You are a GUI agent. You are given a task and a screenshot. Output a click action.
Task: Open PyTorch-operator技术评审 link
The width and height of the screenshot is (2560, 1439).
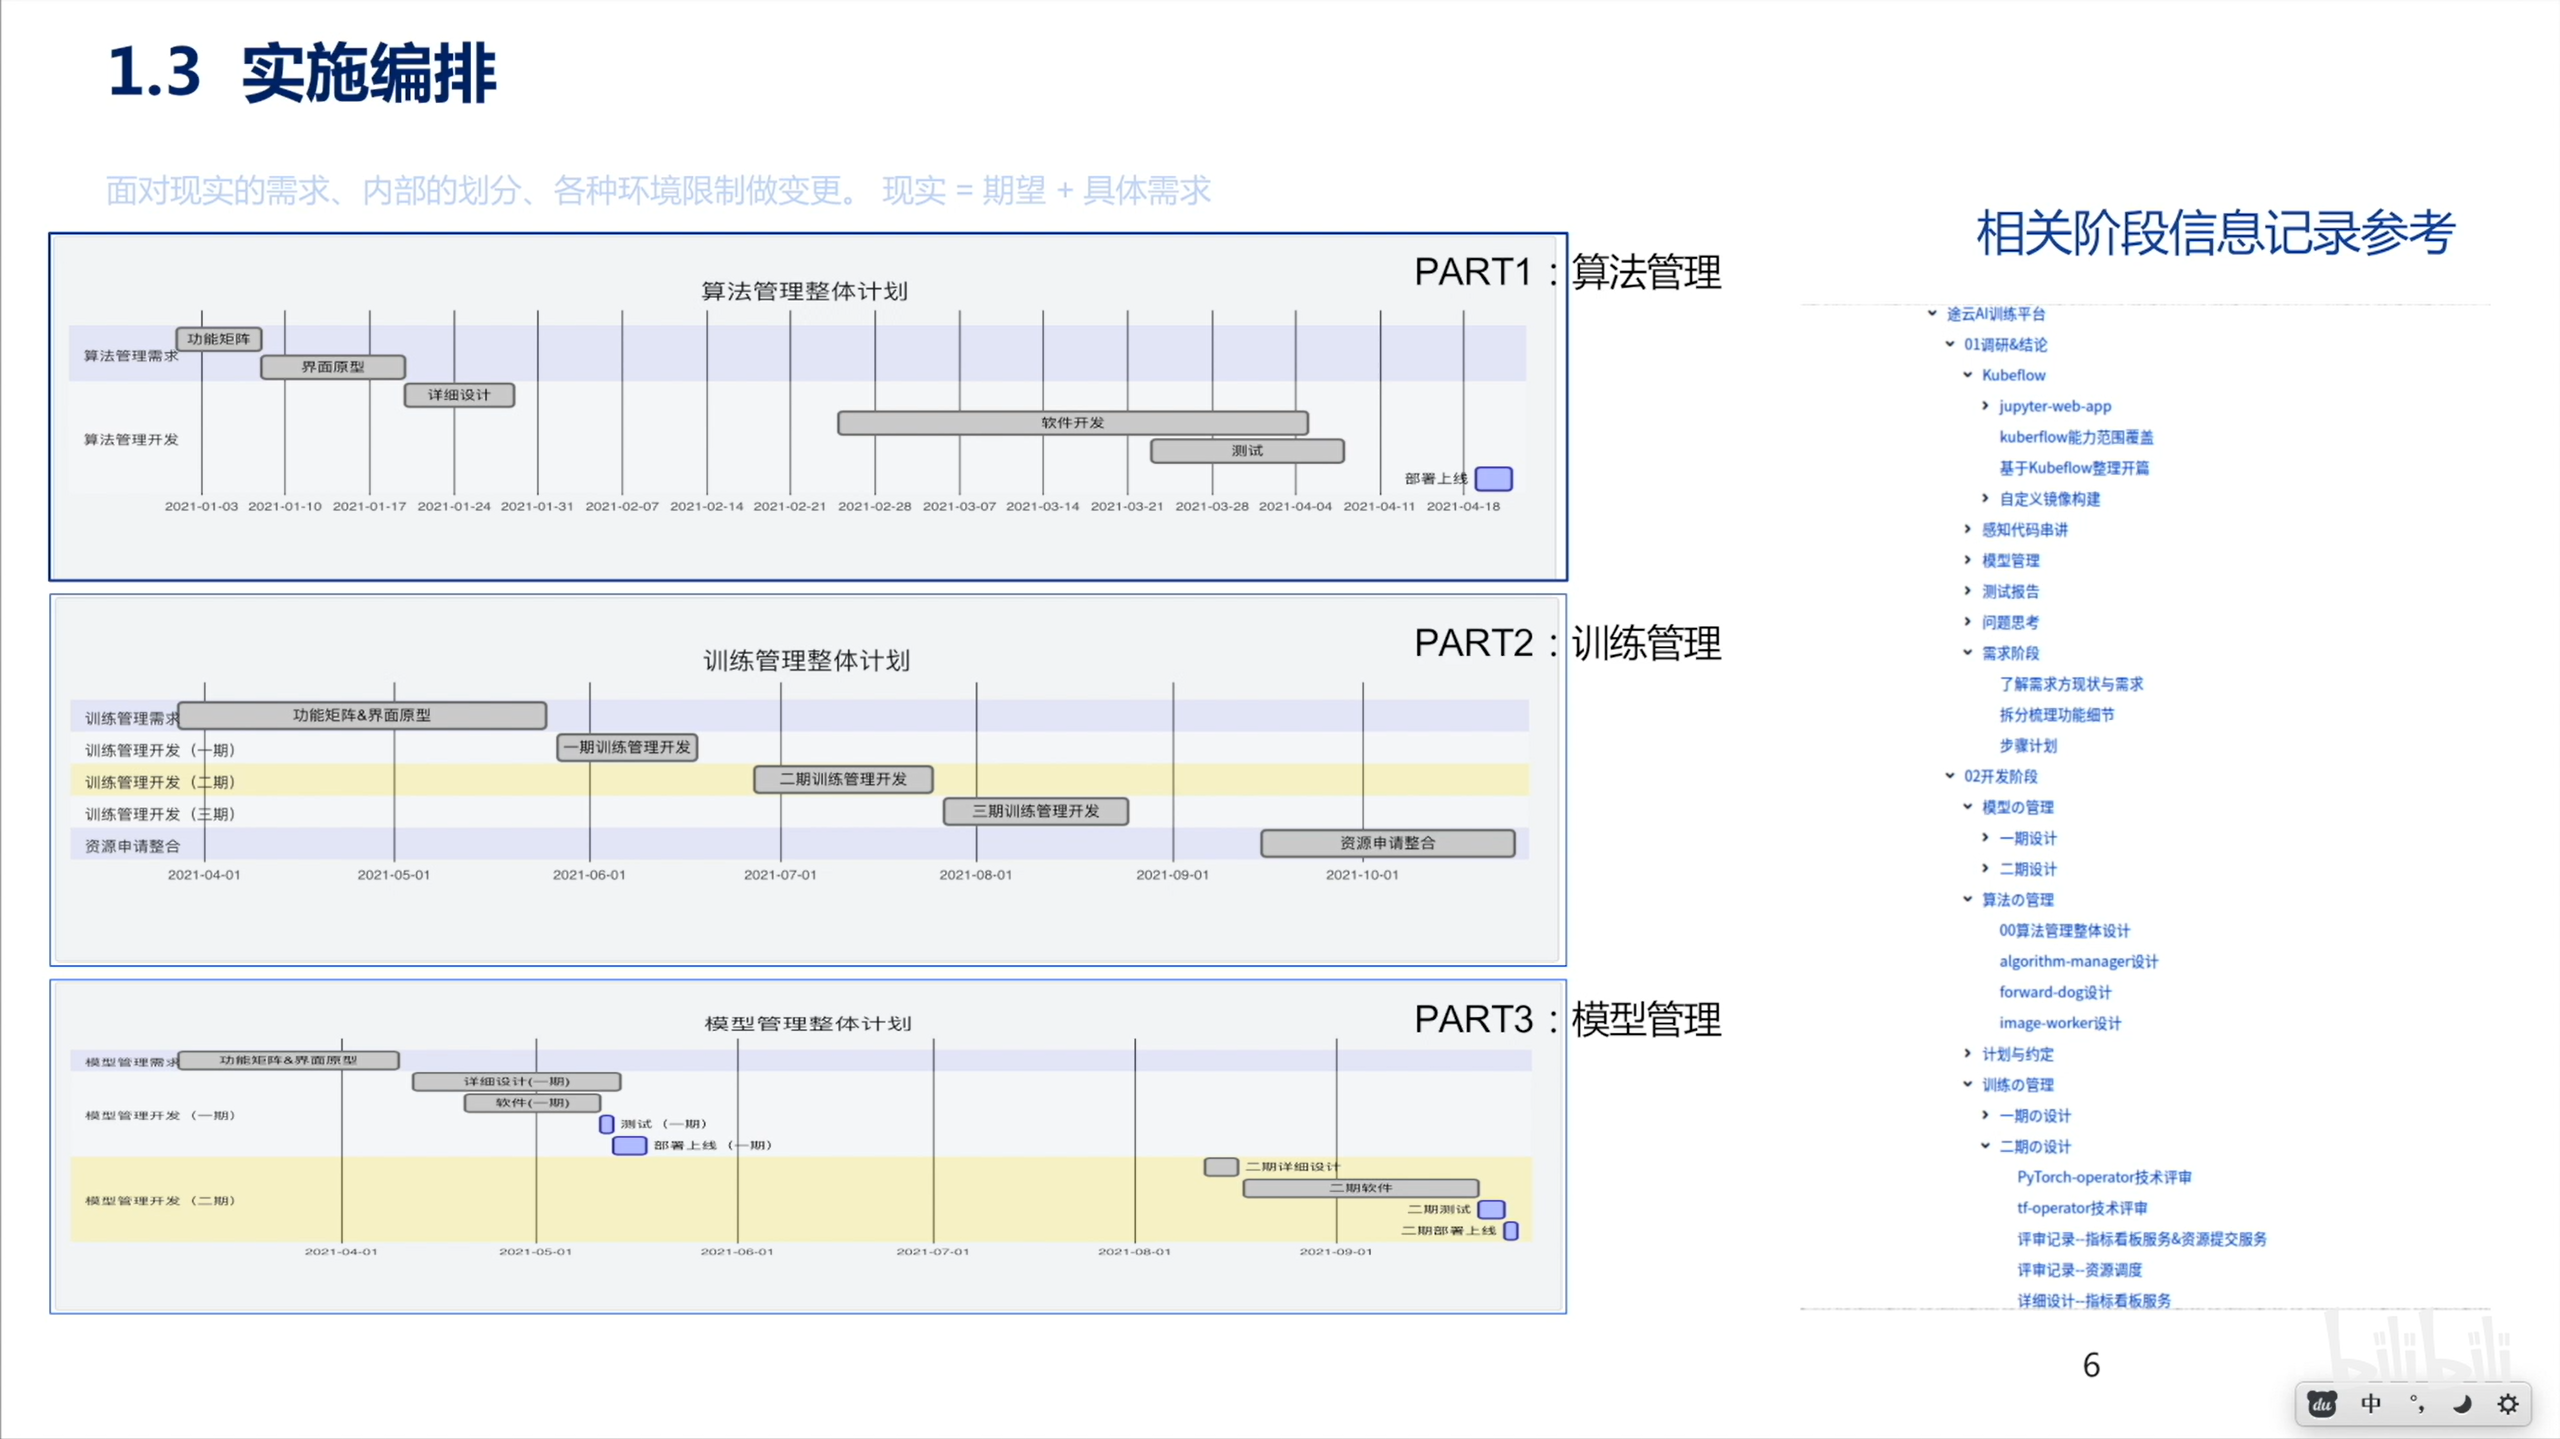tap(2103, 1177)
